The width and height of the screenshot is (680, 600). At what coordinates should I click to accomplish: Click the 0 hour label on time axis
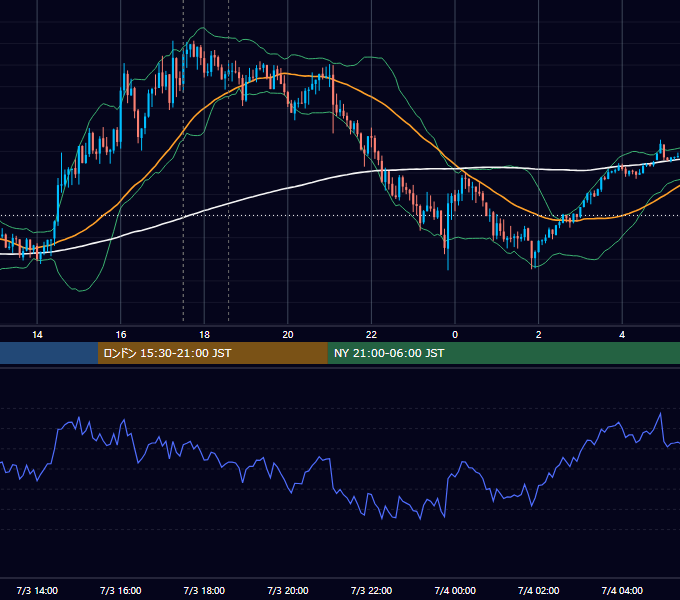(x=455, y=335)
